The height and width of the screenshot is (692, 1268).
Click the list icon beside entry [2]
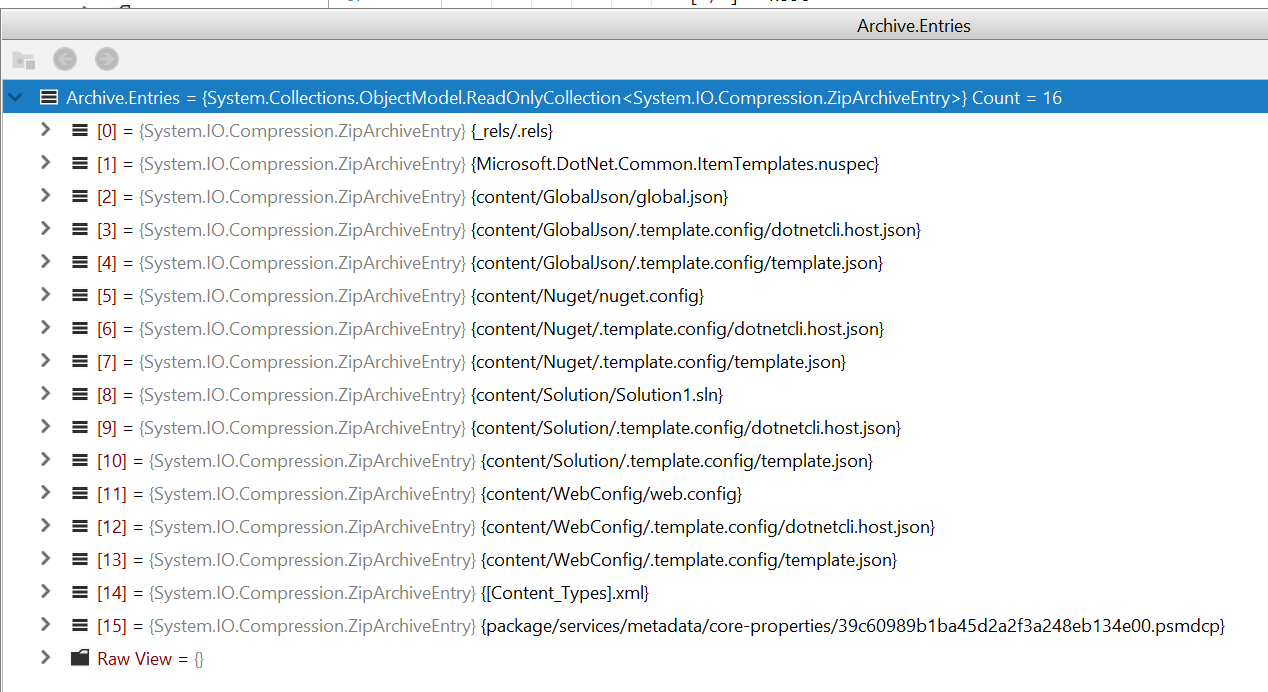(81, 196)
